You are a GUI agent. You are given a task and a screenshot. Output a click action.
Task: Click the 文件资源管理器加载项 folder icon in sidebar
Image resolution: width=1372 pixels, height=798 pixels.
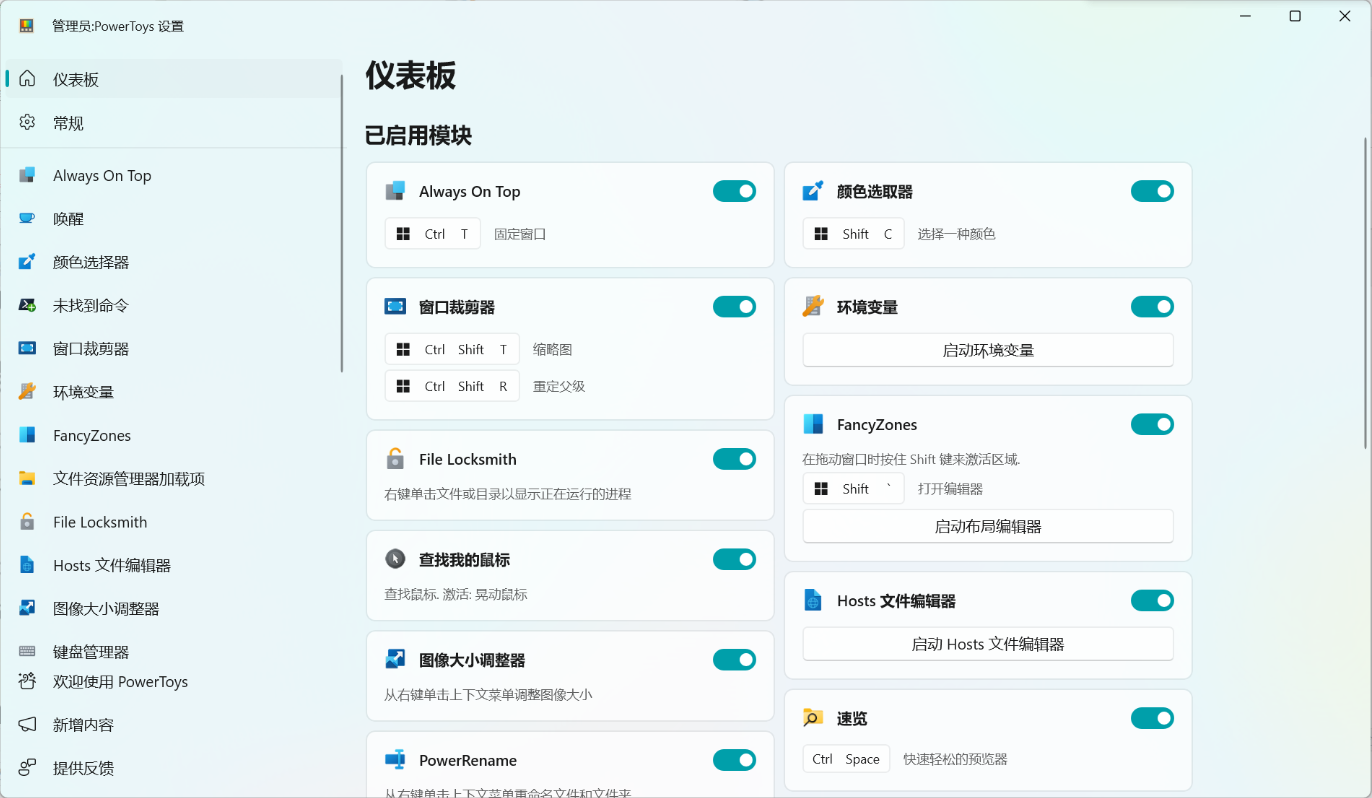pyautogui.click(x=27, y=479)
